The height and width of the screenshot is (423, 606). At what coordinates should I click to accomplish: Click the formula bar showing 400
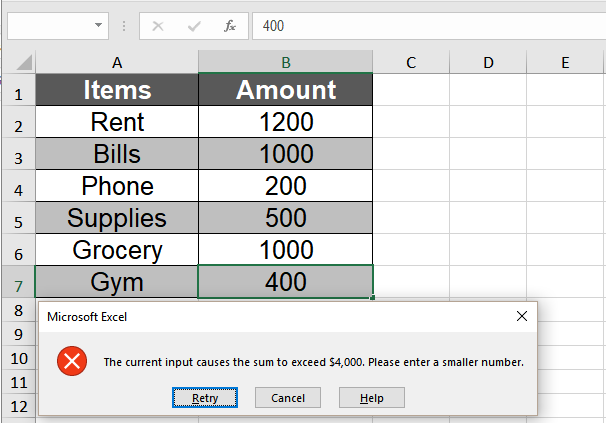pyautogui.click(x=420, y=26)
